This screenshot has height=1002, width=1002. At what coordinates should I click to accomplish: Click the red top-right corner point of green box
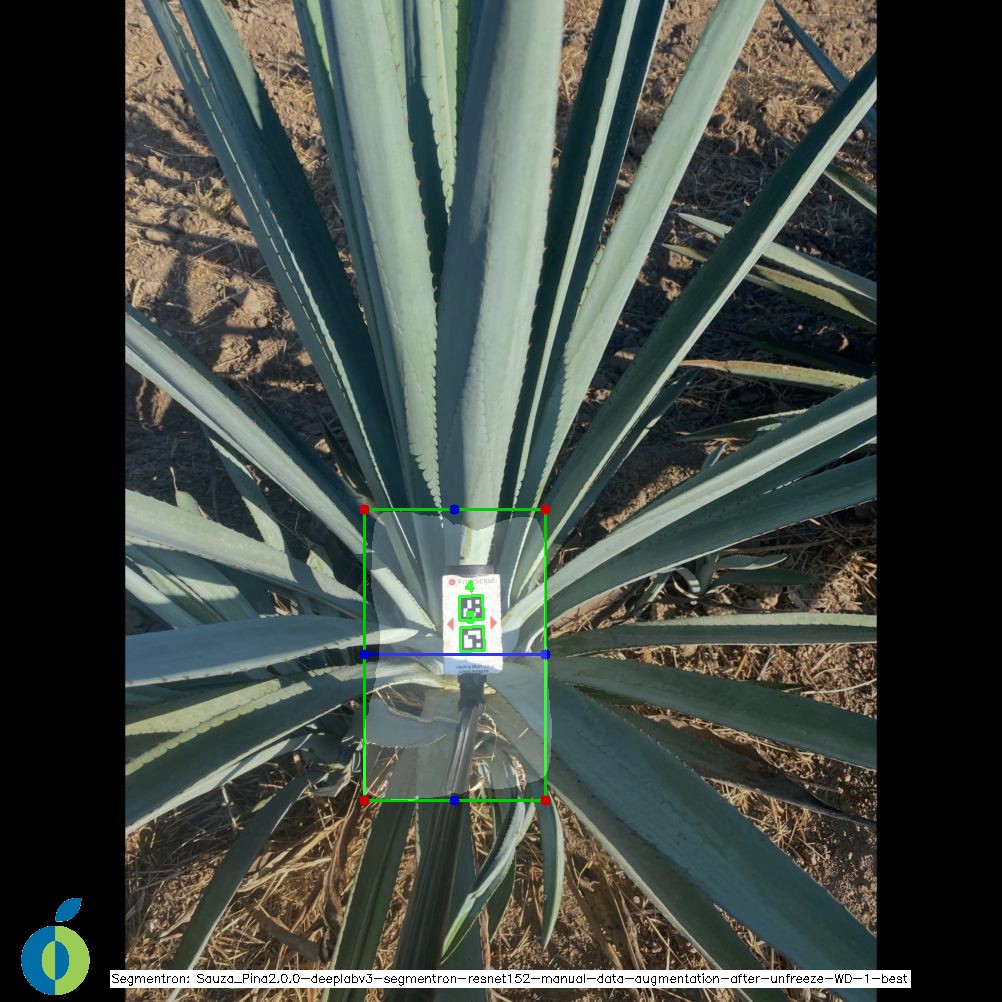545,509
